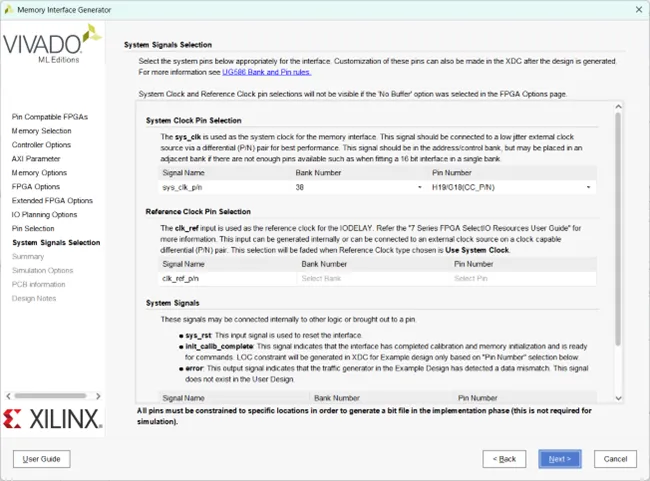Click the System Clock Pin Selection heading
650x481 pixels.
click(194, 121)
